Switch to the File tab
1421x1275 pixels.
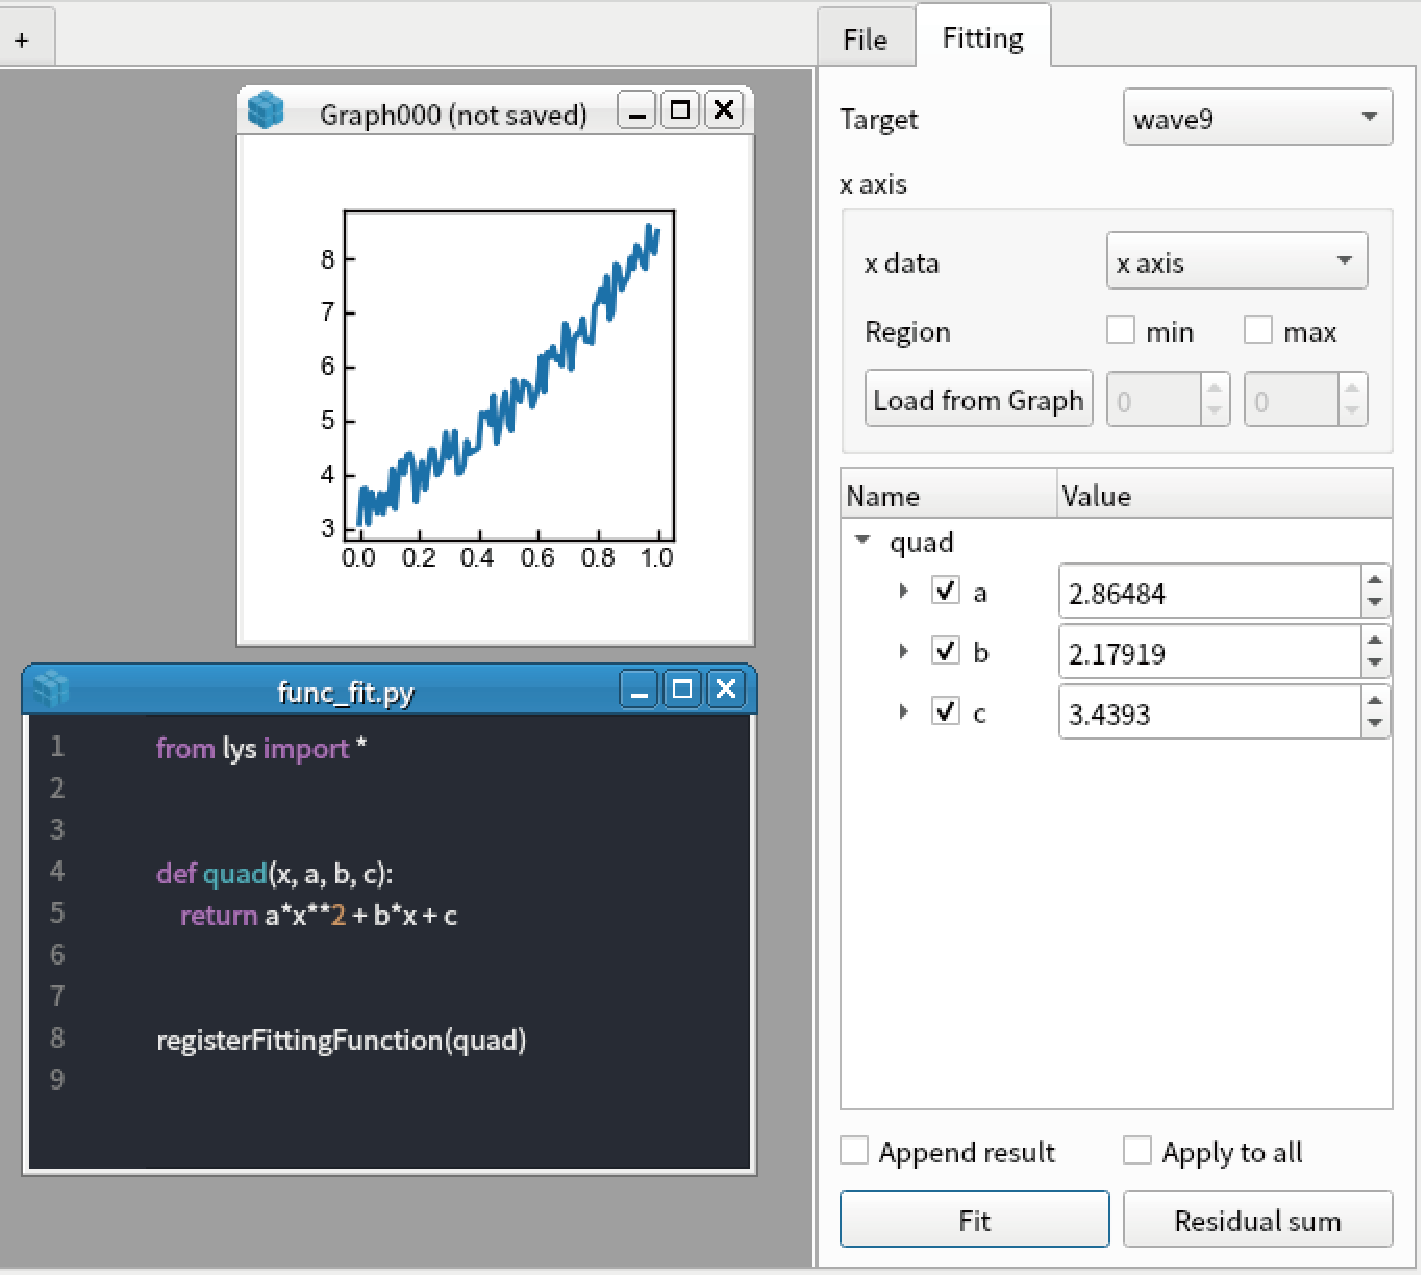click(865, 39)
